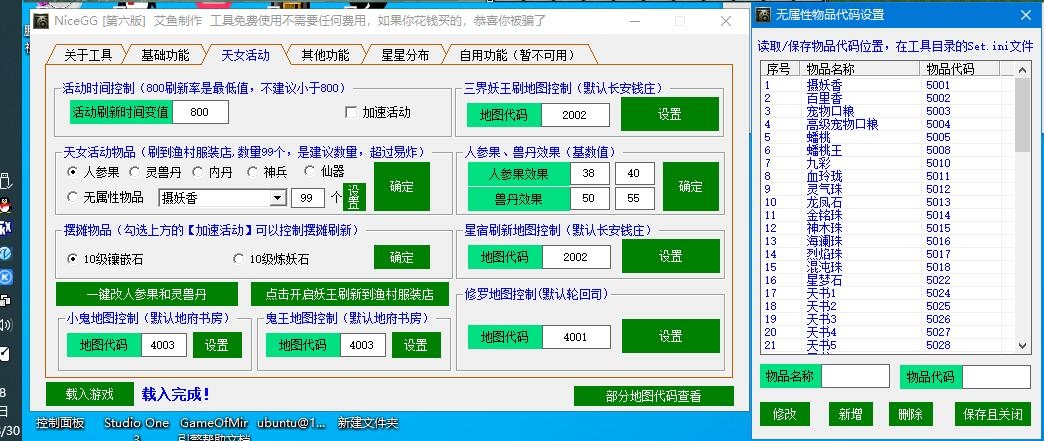Click the item list scrollbar down arrow

tap(1022, 345)
